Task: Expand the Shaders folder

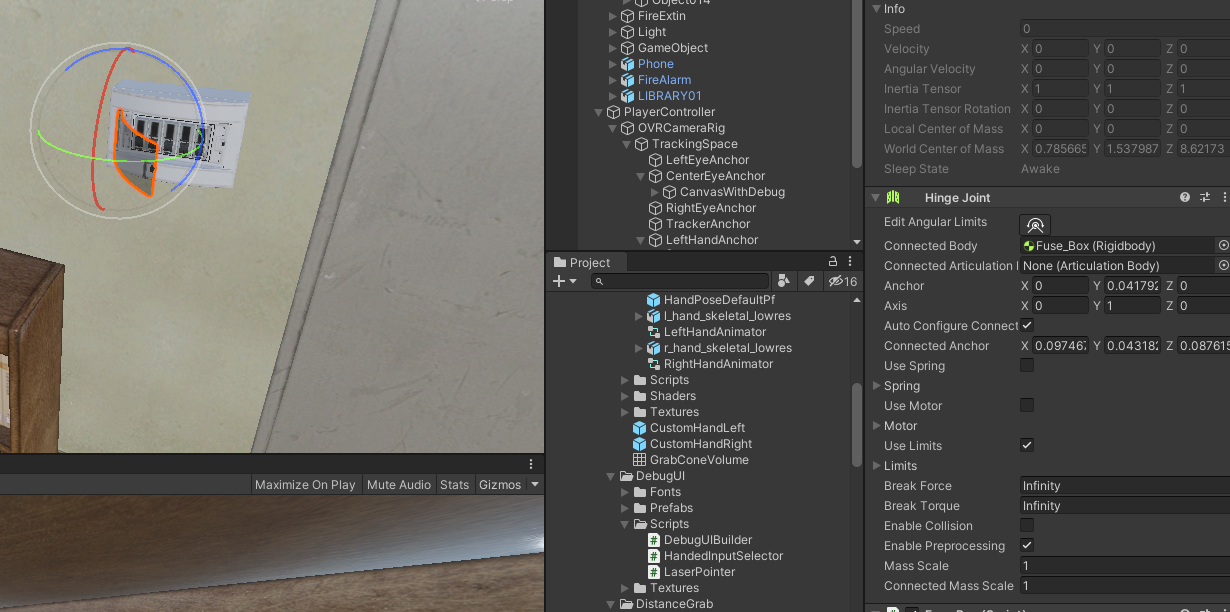Action: 625,396
